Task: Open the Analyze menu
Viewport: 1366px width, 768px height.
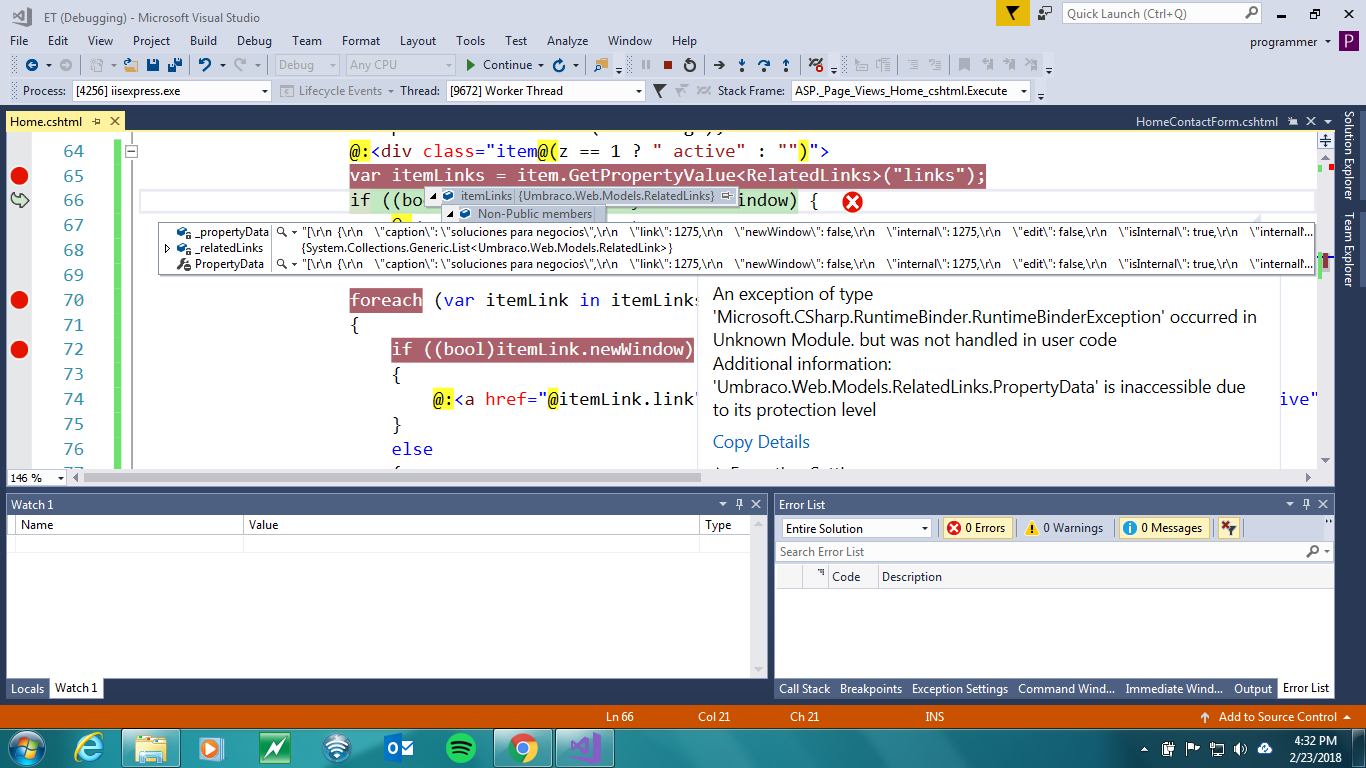Action: pos(567,41)
